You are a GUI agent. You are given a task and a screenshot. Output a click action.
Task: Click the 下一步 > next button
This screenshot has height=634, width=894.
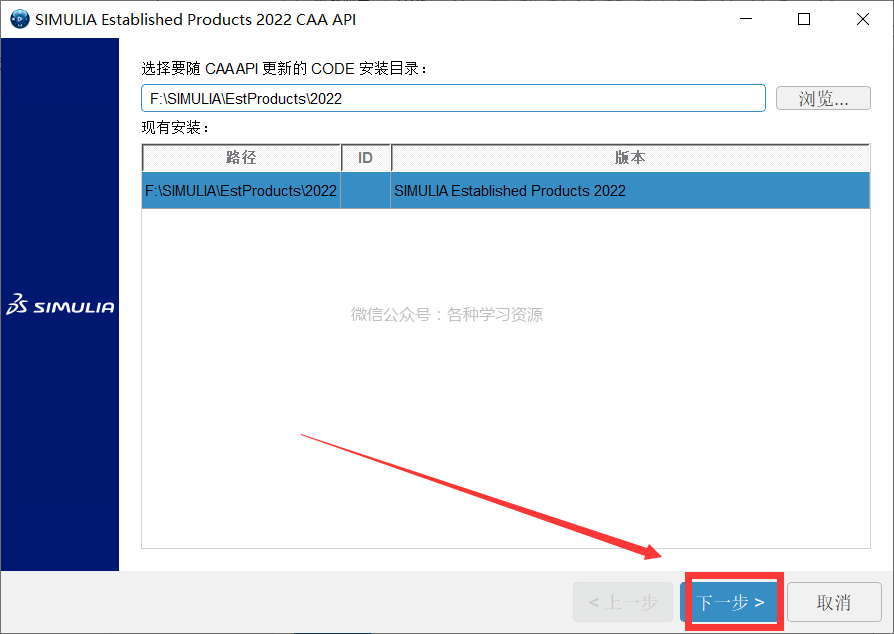pos(730,602)
